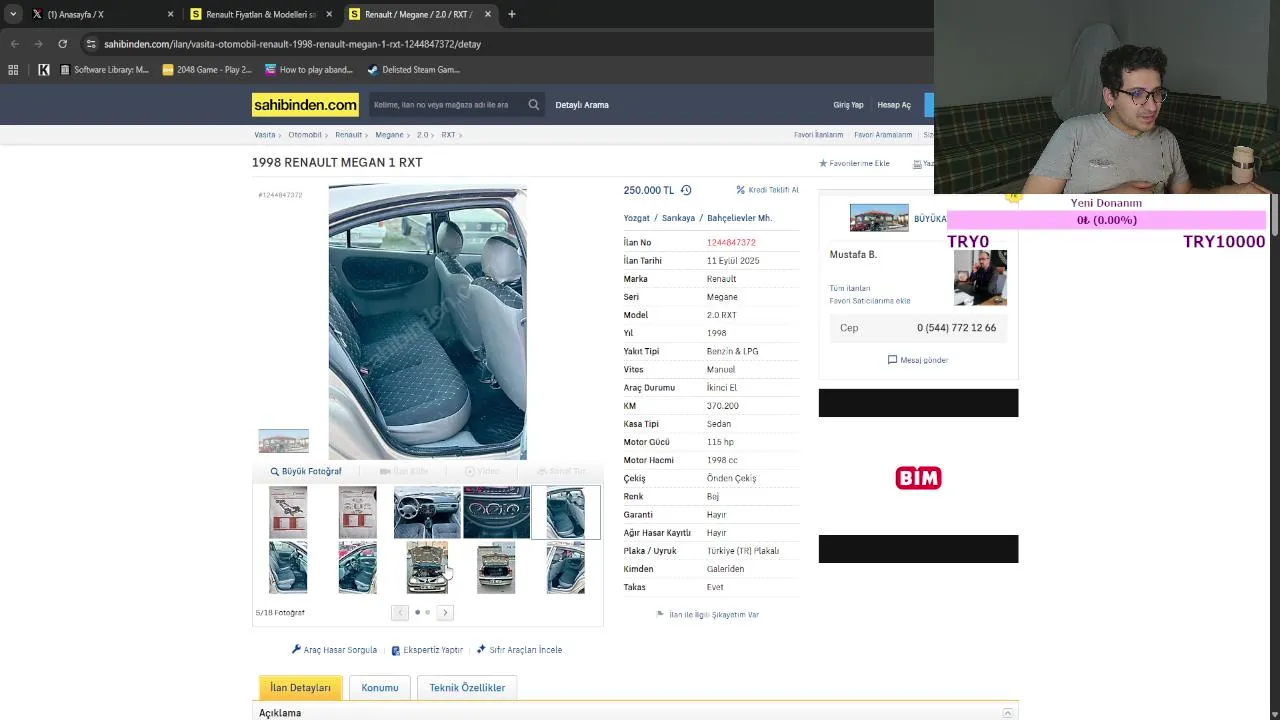Open Favori Aramalarım link

pos(883,135)
